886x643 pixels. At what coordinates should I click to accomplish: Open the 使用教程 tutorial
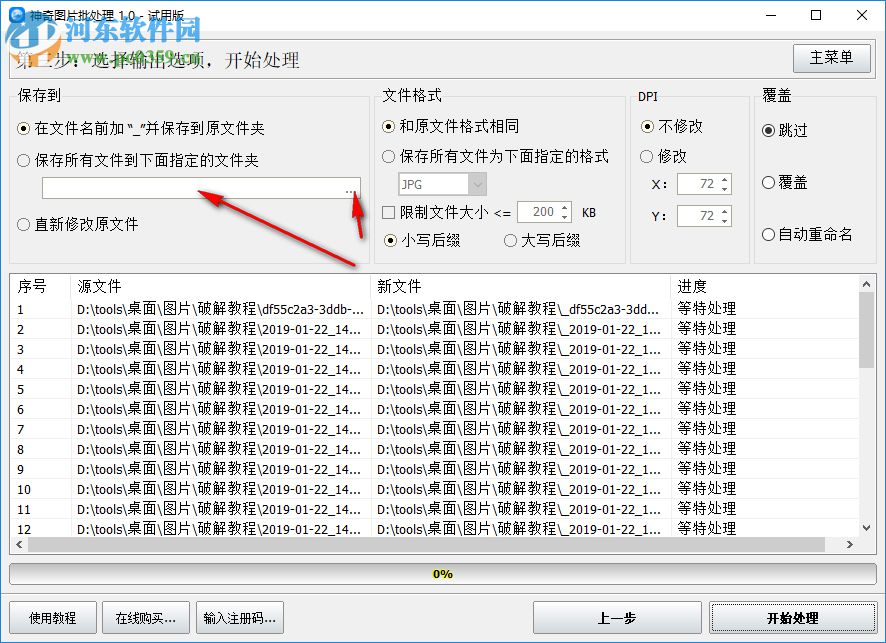click(52, 617)
